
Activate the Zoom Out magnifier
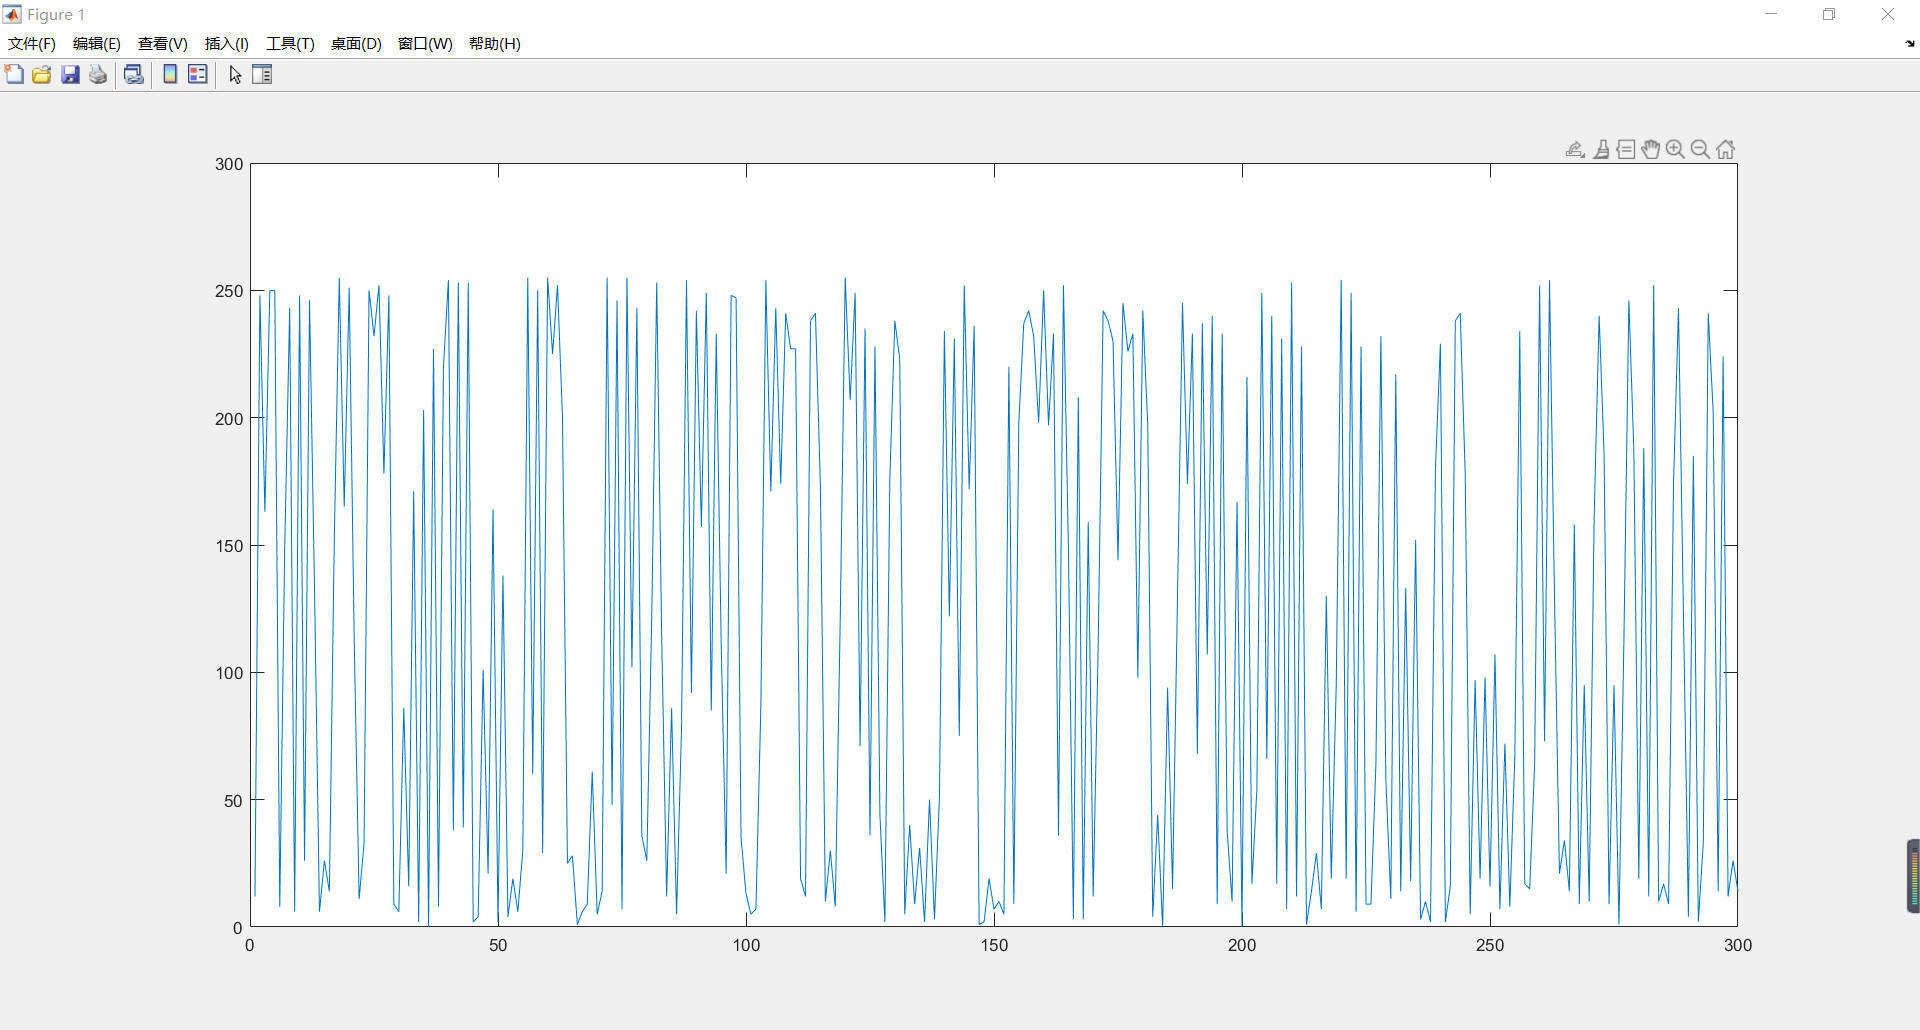[1700, 149]
